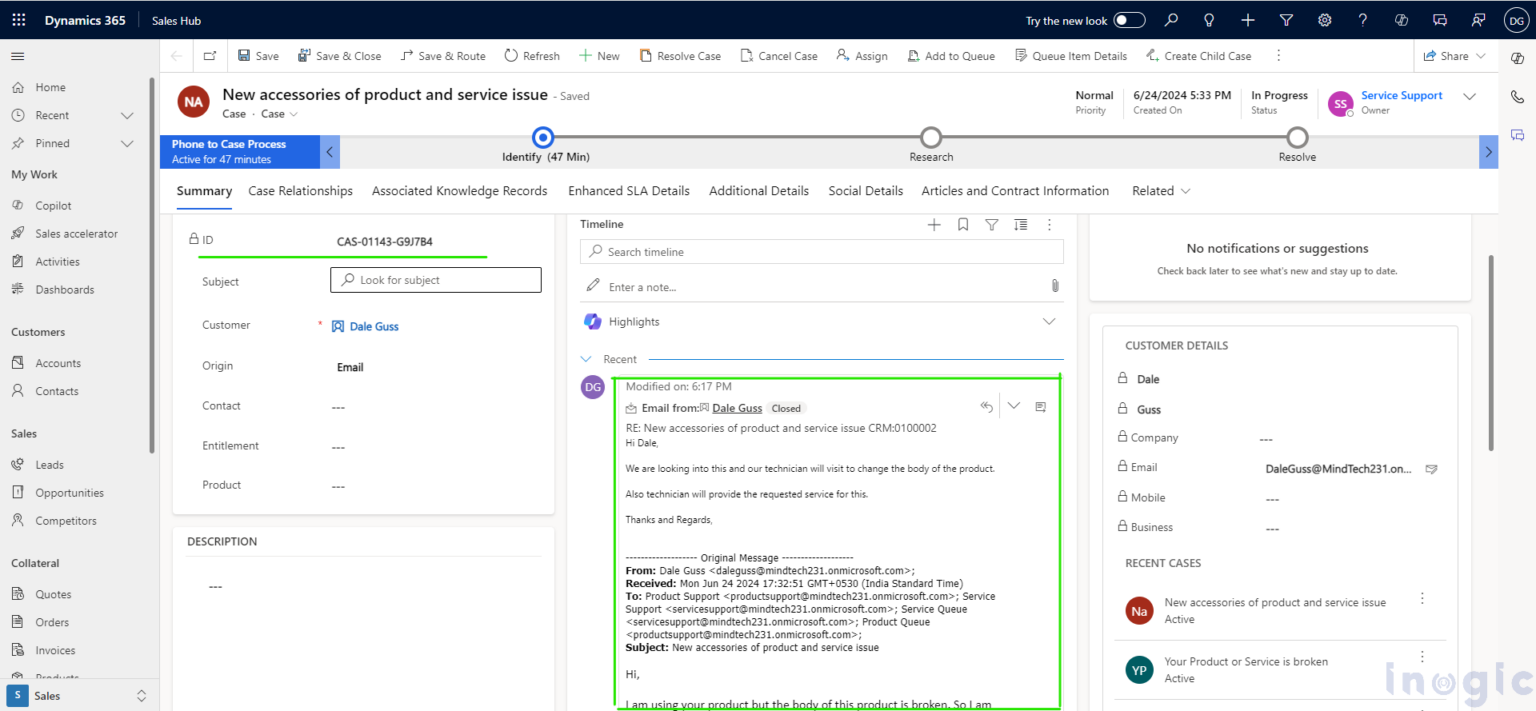Attach a file using the paperclip icon

click(x=1054, y=286)
